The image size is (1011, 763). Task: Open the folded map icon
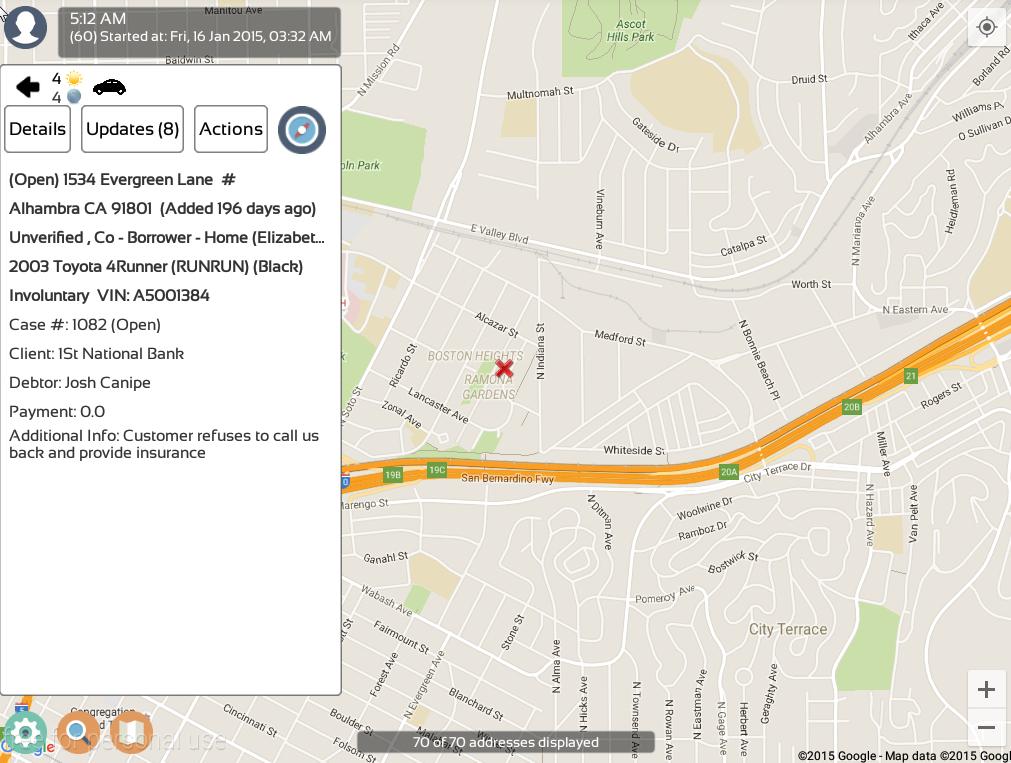pos(130,733)
